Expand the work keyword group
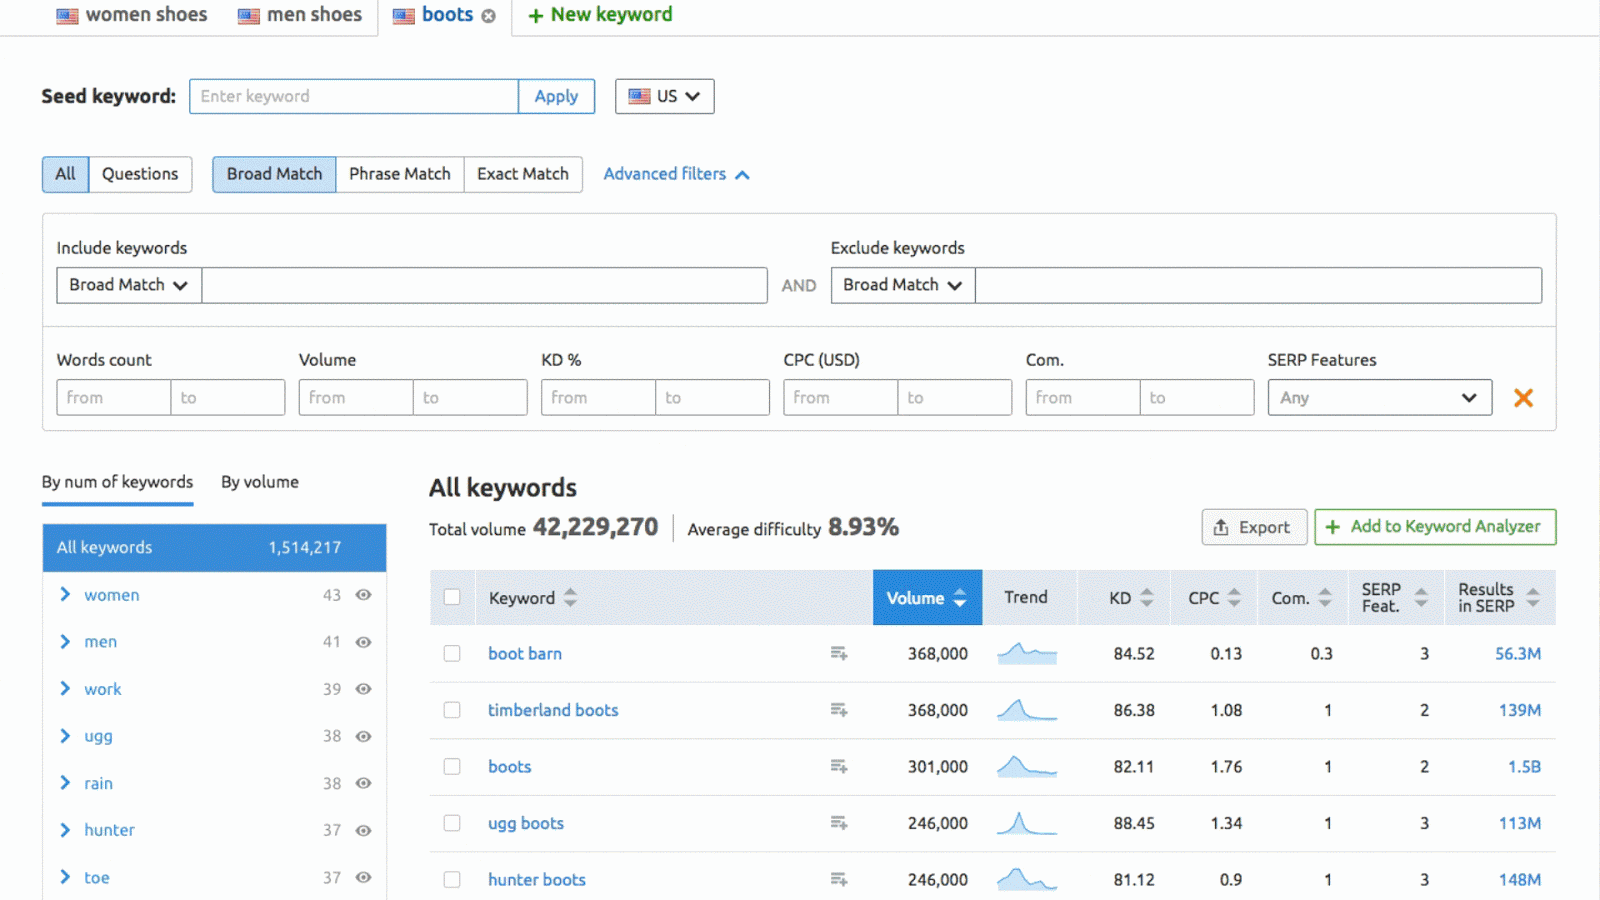 tap(65, 688)
